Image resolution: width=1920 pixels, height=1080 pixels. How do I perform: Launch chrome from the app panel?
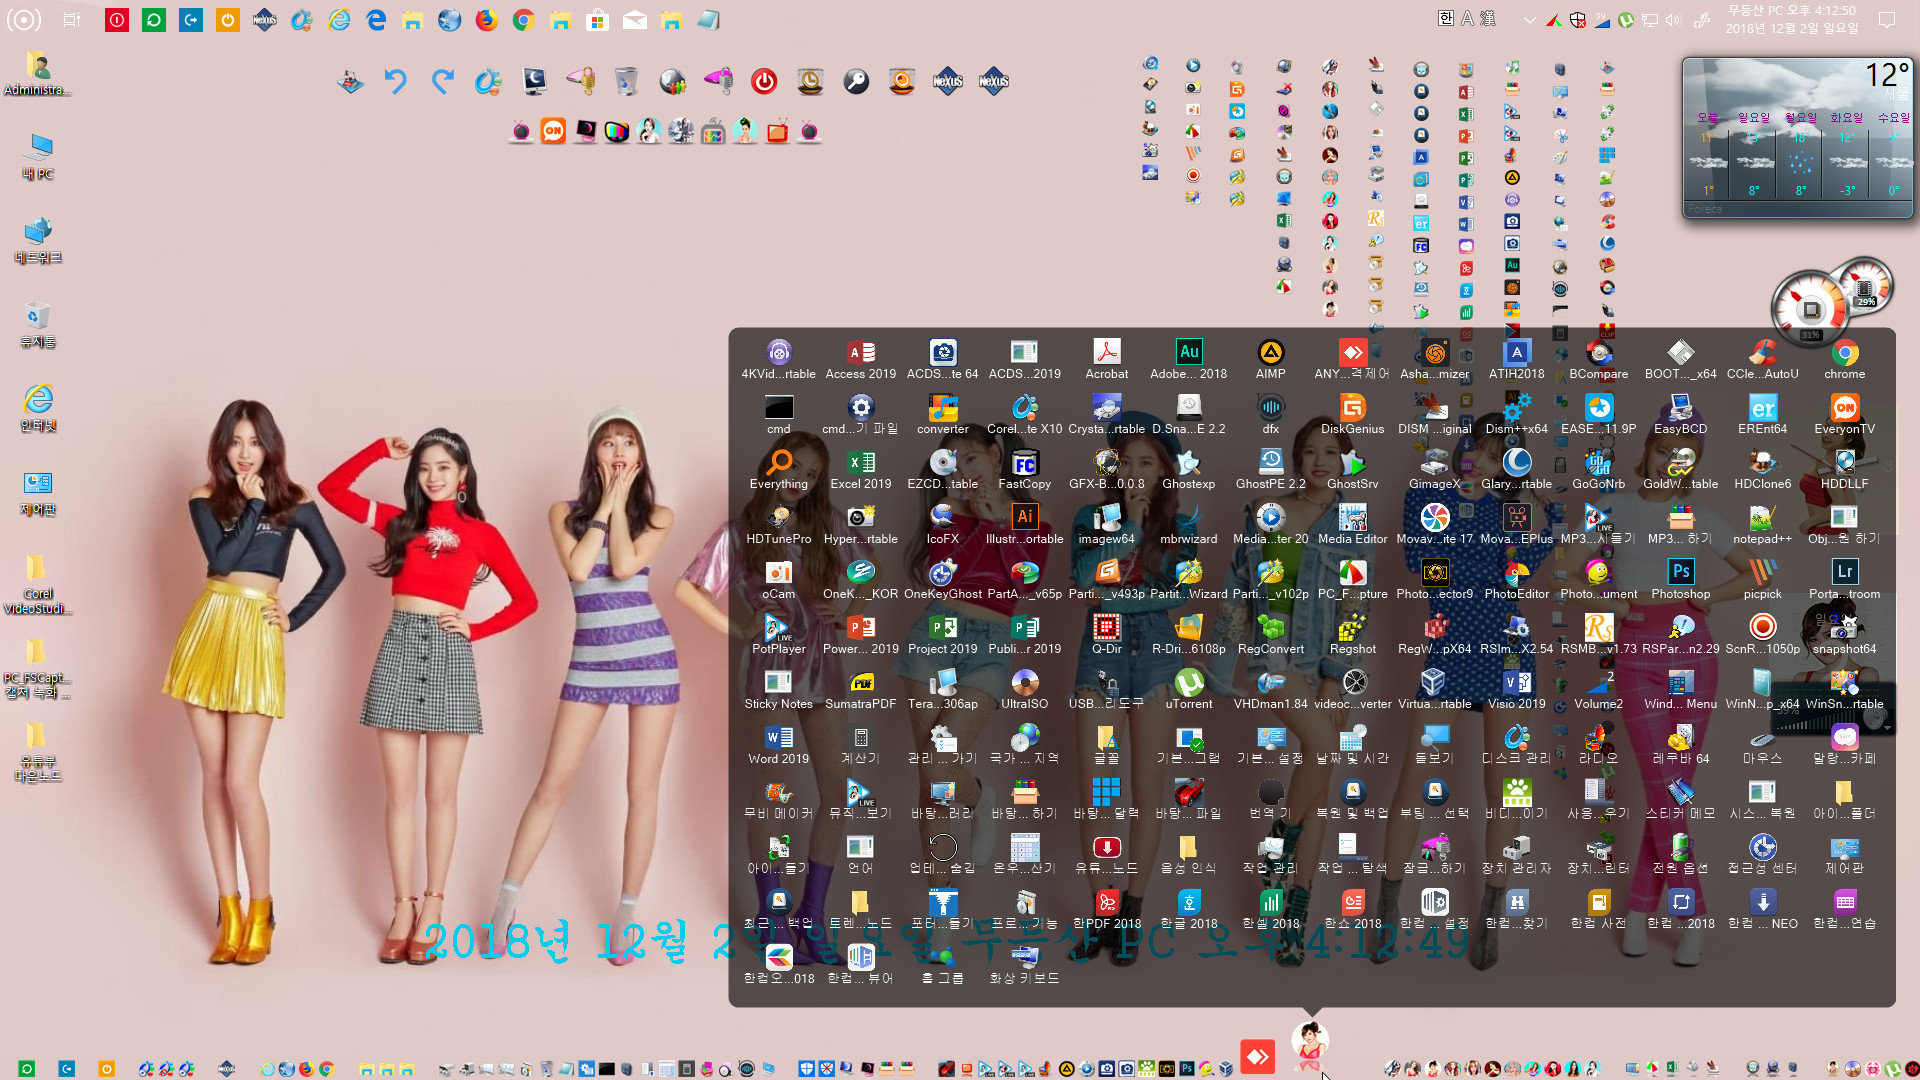pos(1844,359)
